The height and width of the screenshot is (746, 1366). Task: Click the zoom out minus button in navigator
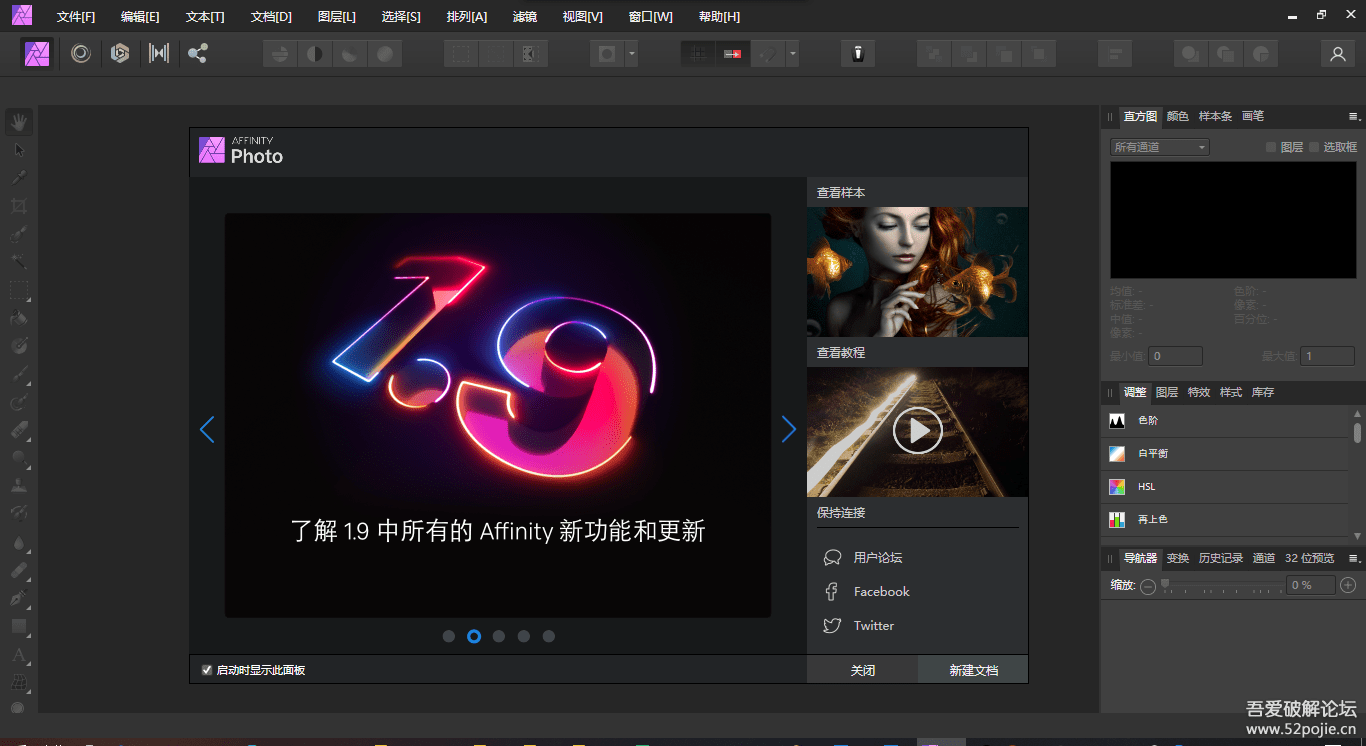point(1148,586)
